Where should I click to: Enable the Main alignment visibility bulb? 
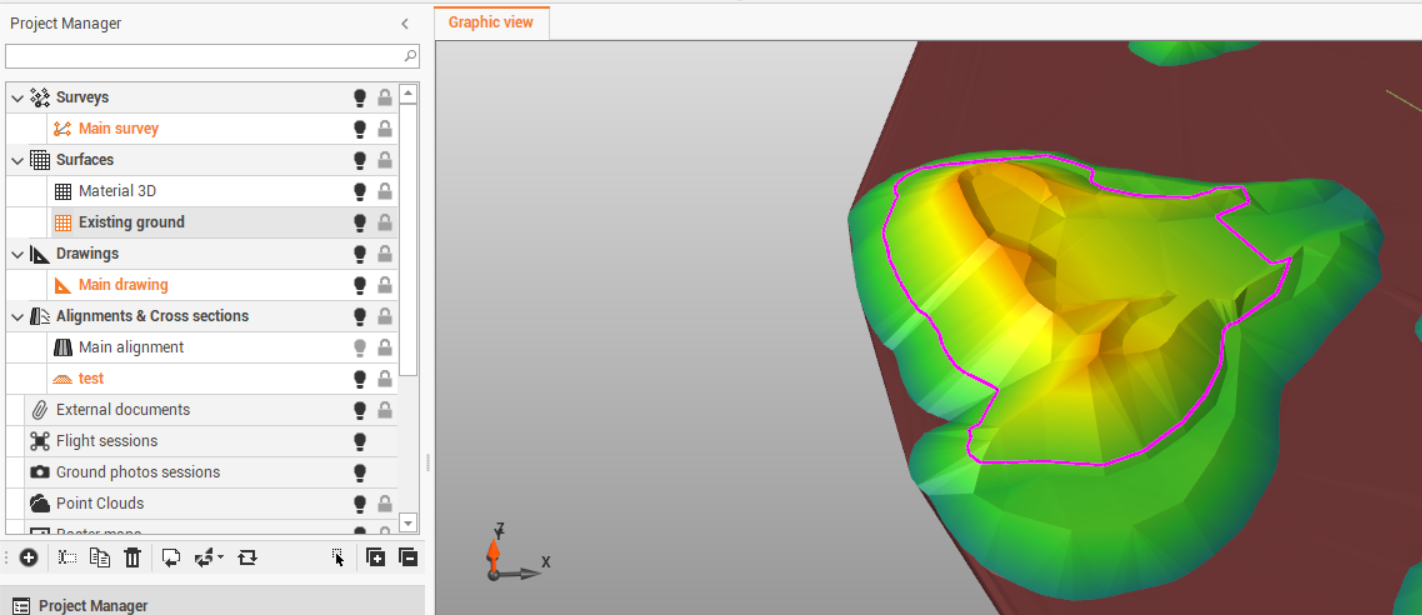tap(359, 347)
